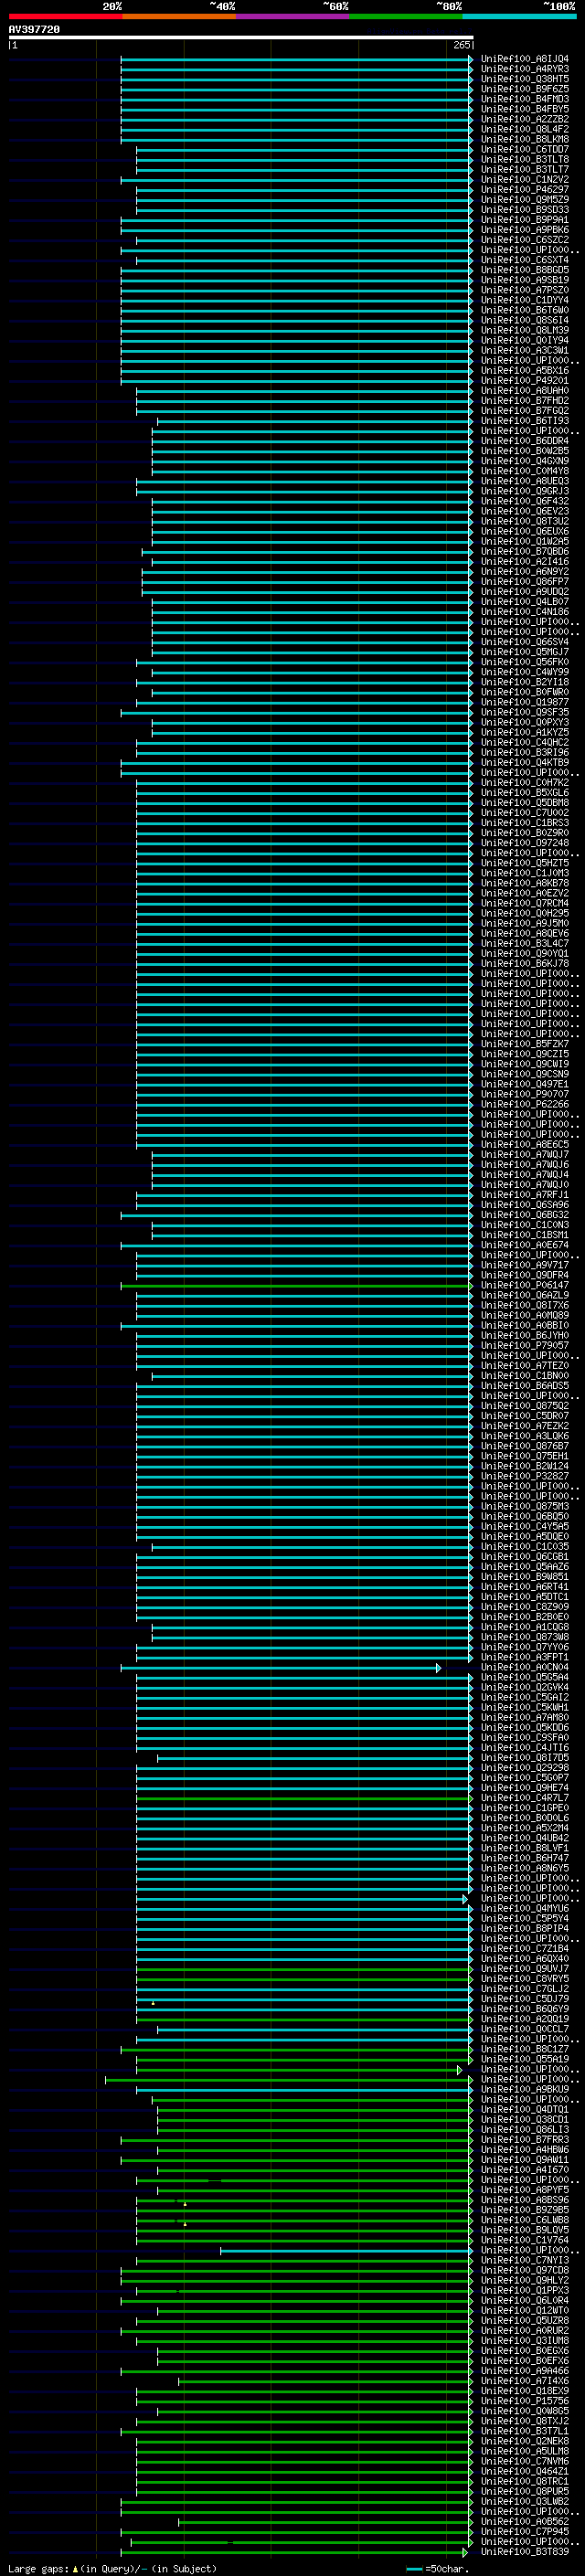The image size is (585, 2576).
Task: Select hit label UniRef100_C6TDD7
Action: 525,149
